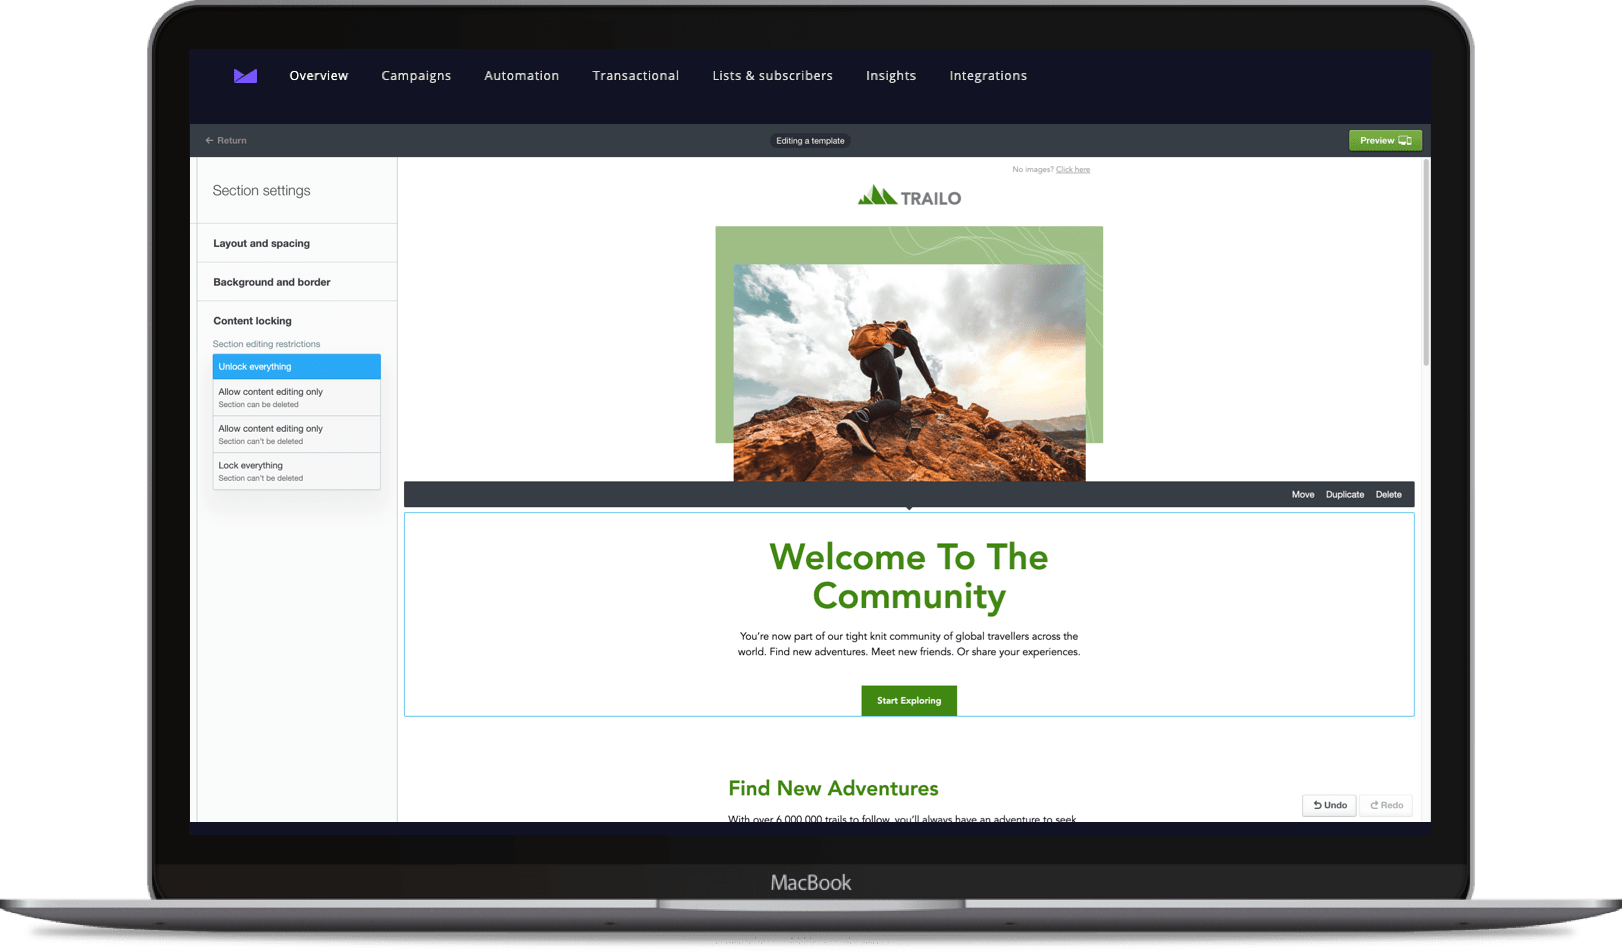The height and width of the screenshot is (952, 1622).
Task: Duplicate the selected section
Action: pos(1344,494)
